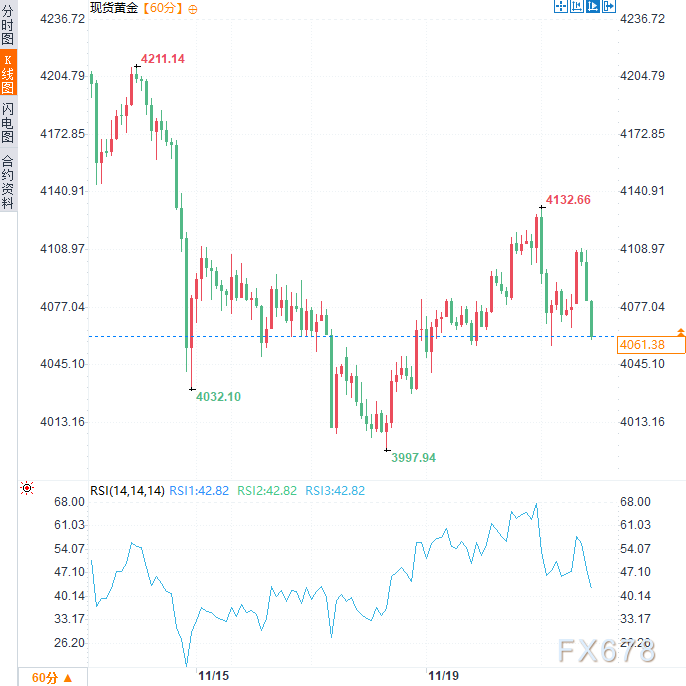686x686 pixels.
Task: Click the screen icon at toolbar's right end
Action: pyautogui.click(x=609, y=7)
